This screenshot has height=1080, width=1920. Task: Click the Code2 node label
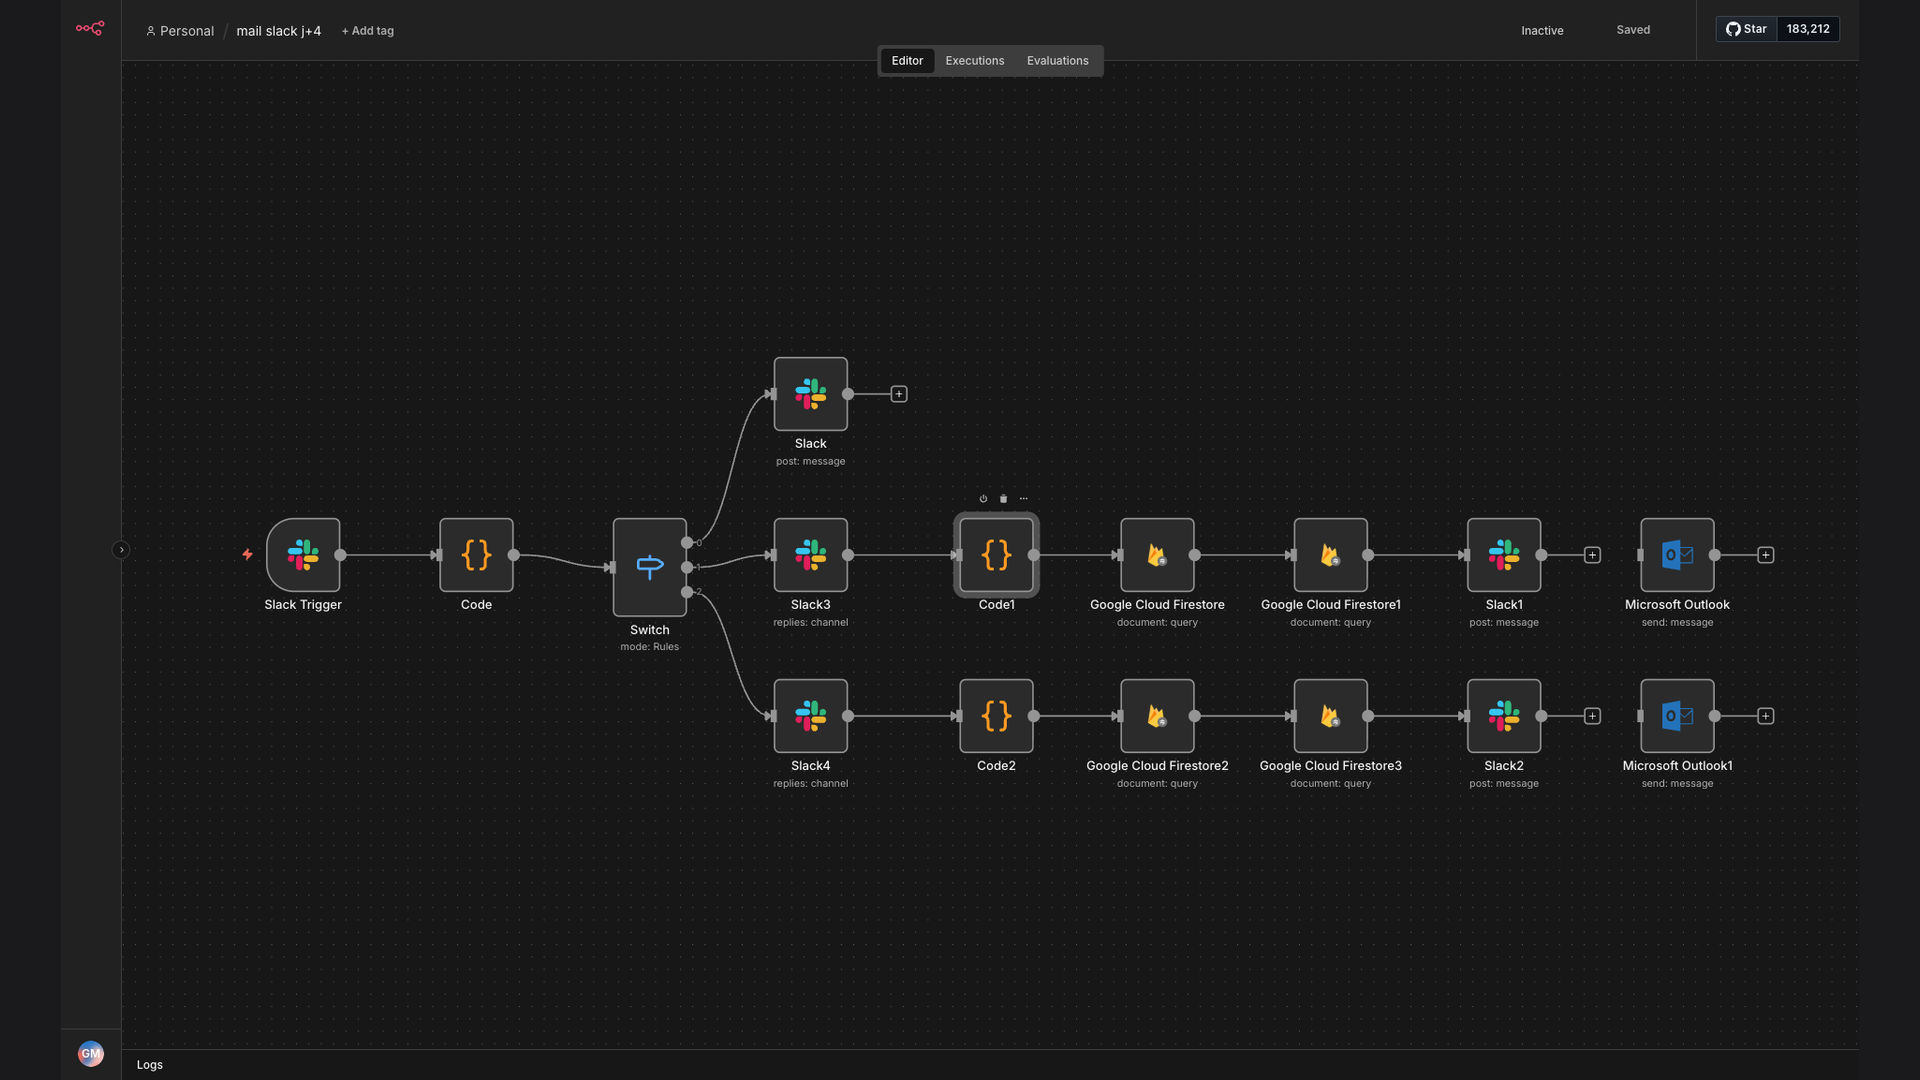[997, 766]
